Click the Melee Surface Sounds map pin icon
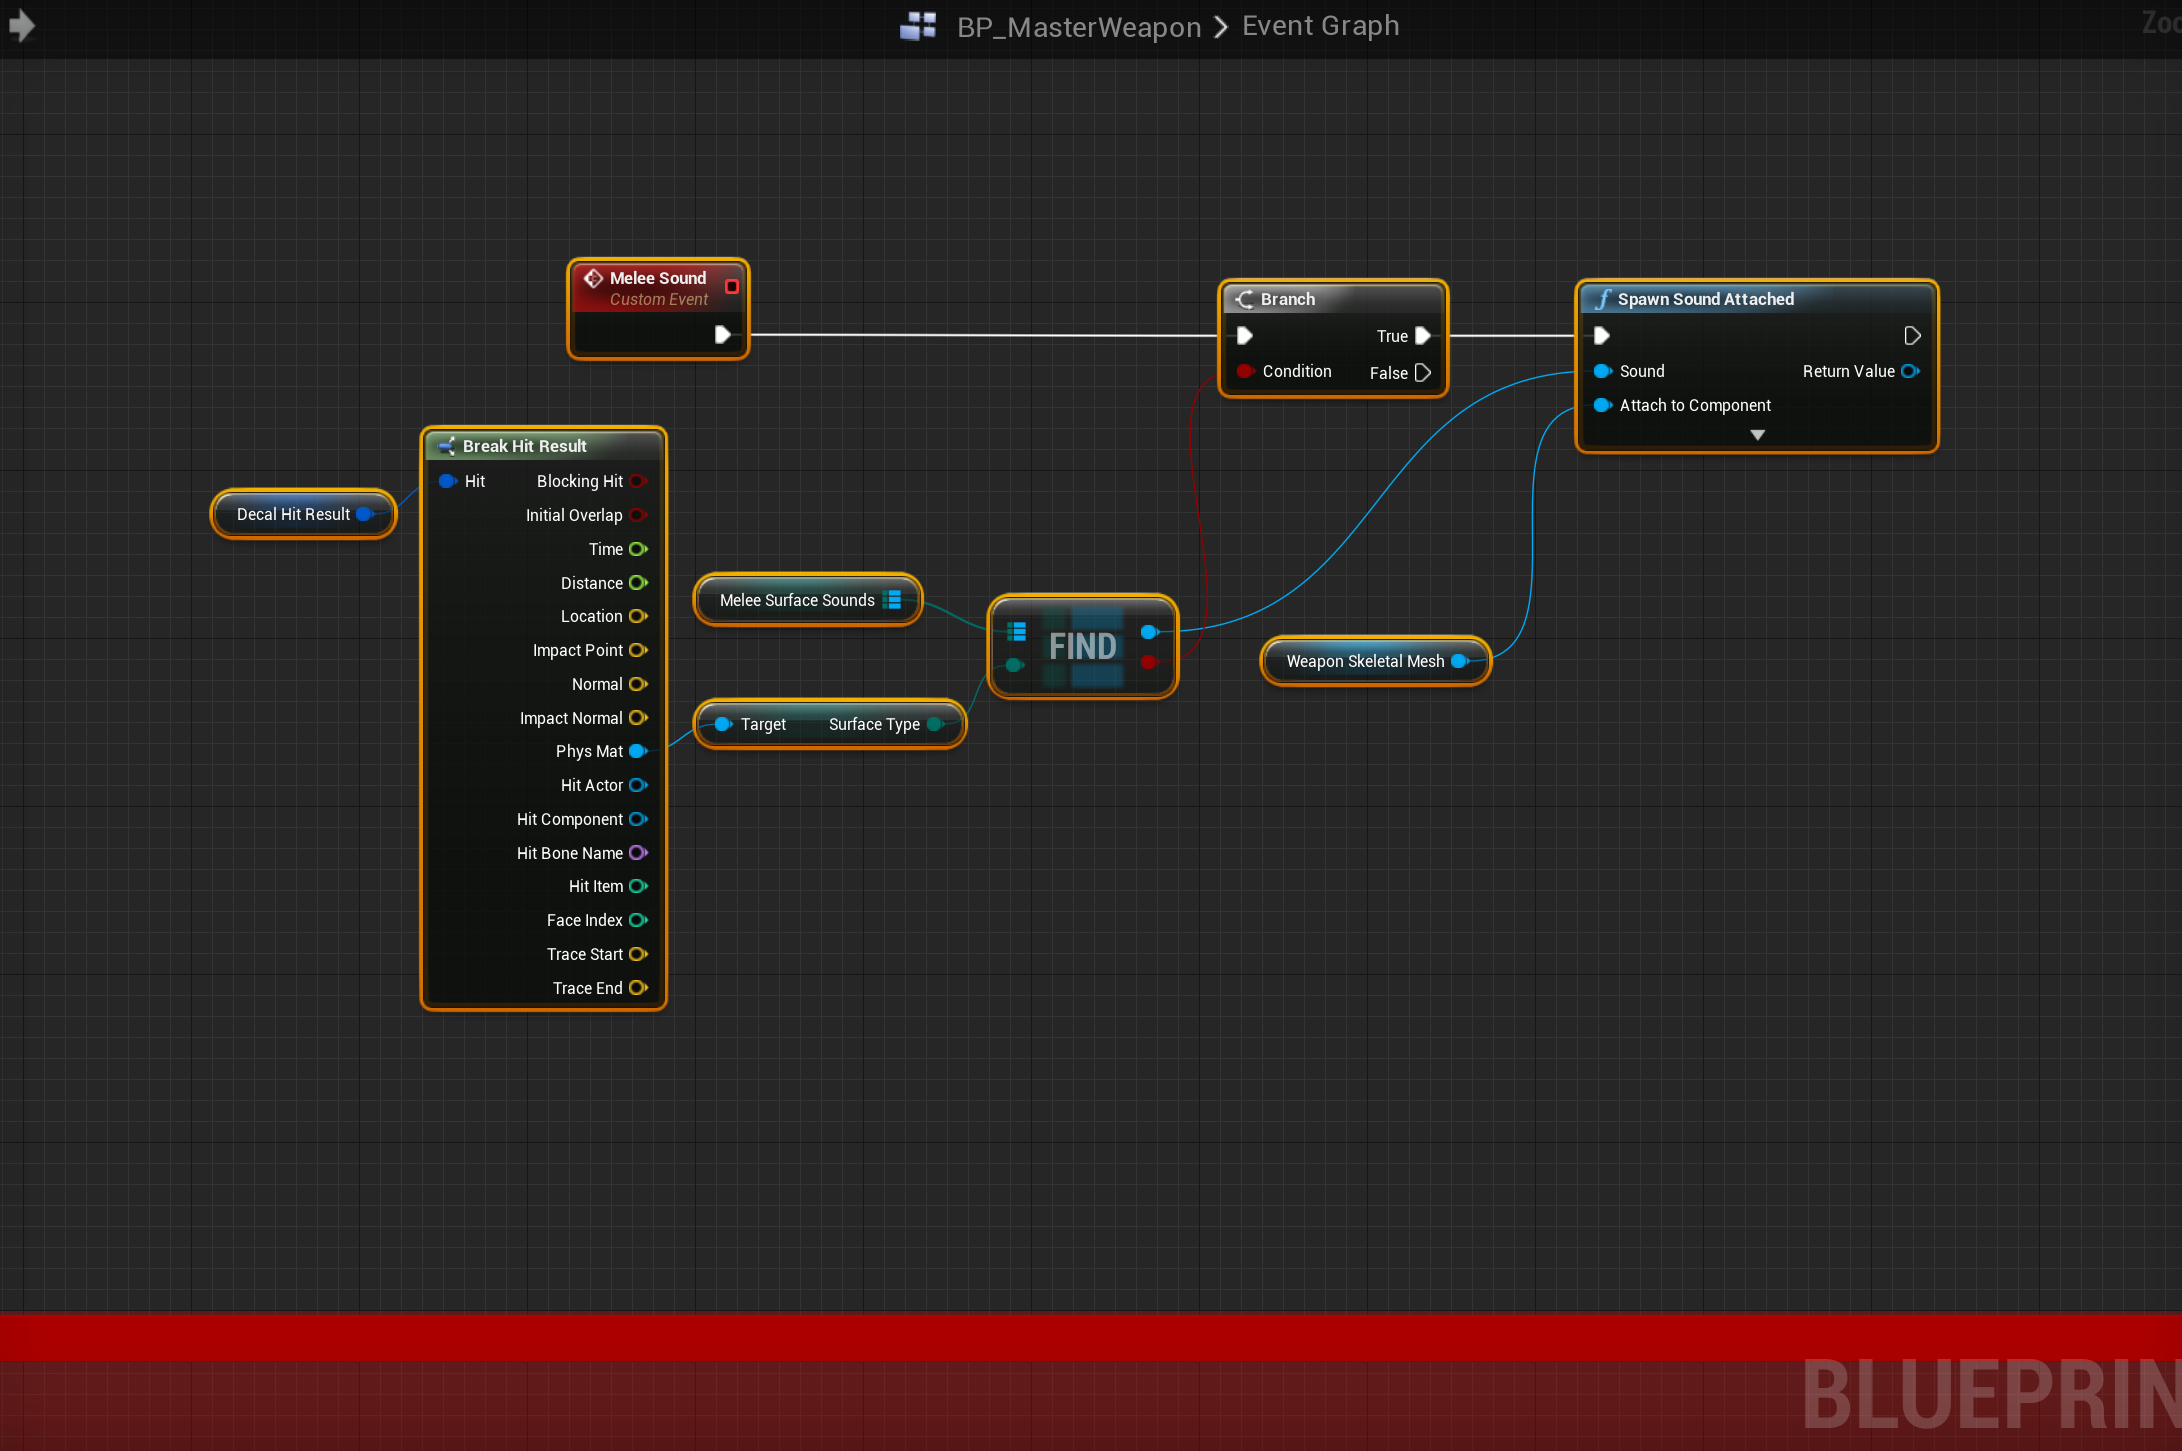The image size is (2182, 1451). coord(893,600)
